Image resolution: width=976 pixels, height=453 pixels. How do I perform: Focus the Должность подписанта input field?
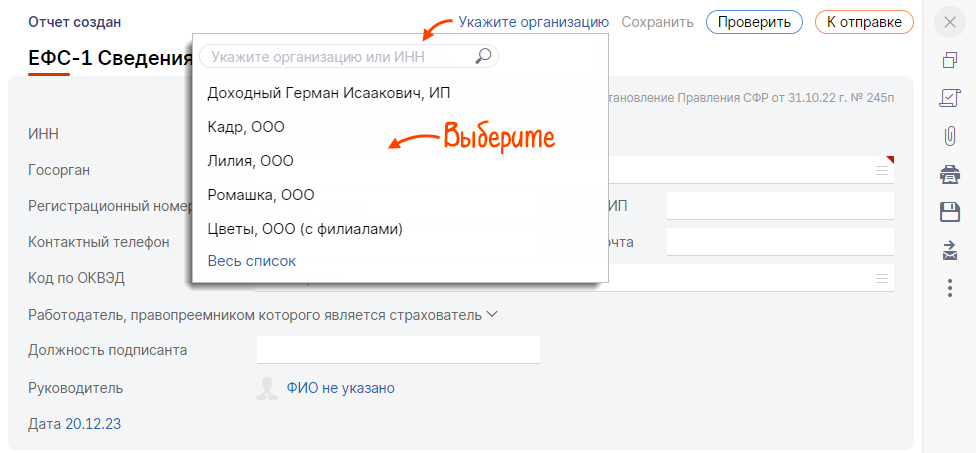pyautogui.click(x=398, y=350)
